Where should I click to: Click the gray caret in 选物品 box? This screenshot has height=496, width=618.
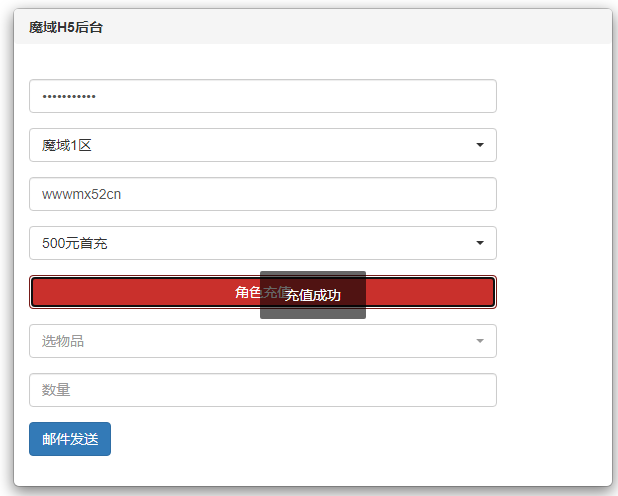click(480, 341)
